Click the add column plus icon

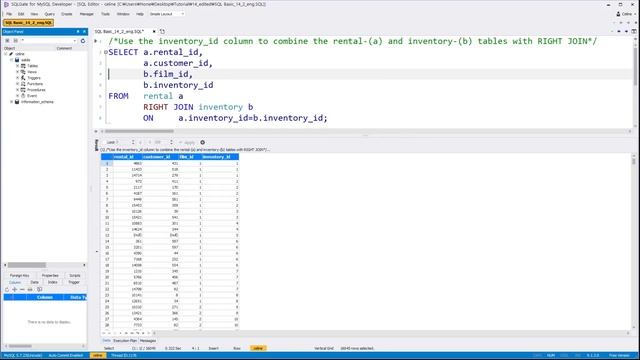click(14, 289)
